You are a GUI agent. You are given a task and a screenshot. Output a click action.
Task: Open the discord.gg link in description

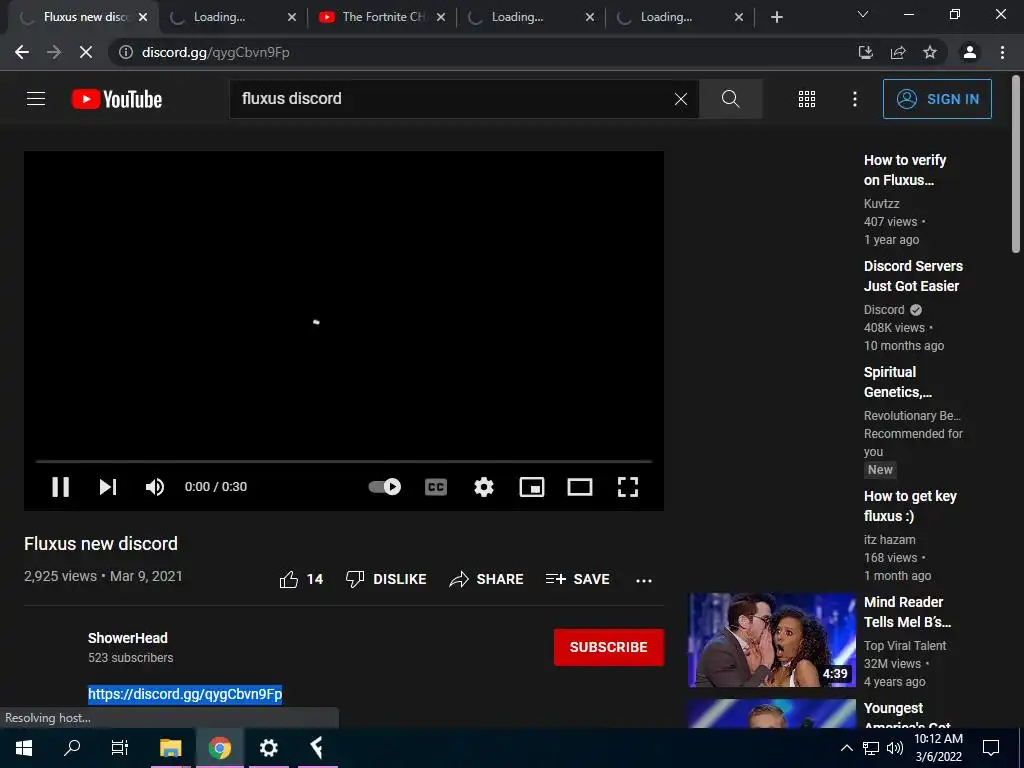click(x=185, y=694)
